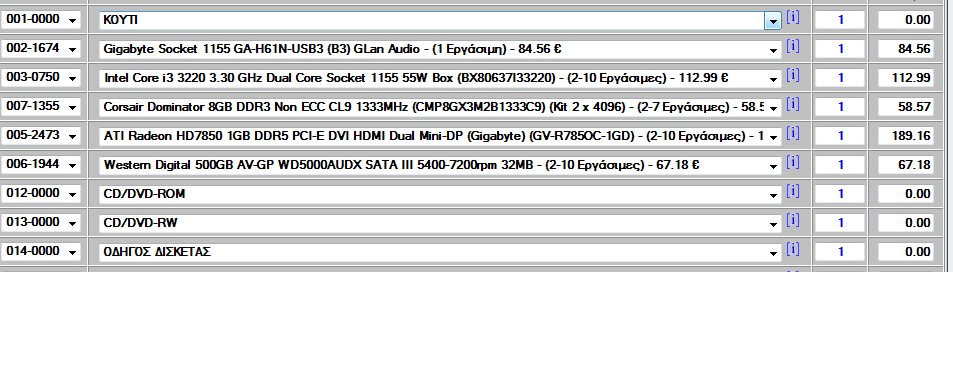Select the 58.57 price field
Viewport: 953px width, 368px height.
(x=906, y=108)
